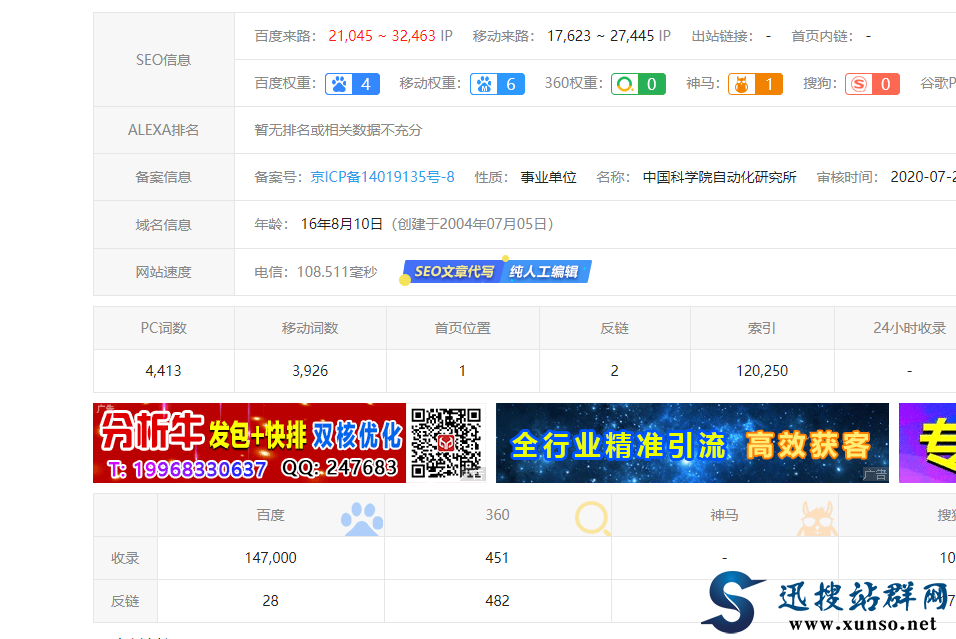The height and width of the screenshot is (639, 956).
Task: Click the 事业单位 nature value
Action: [x=549, y=177]
